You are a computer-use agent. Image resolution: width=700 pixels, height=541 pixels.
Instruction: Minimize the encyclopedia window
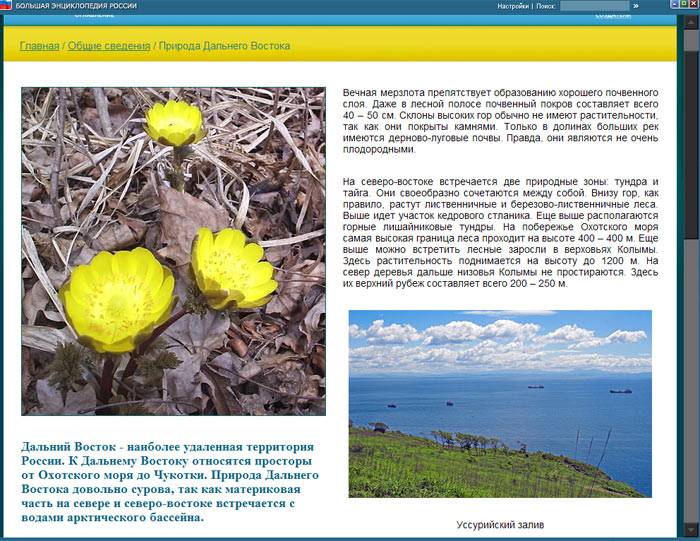coord(674,4)
